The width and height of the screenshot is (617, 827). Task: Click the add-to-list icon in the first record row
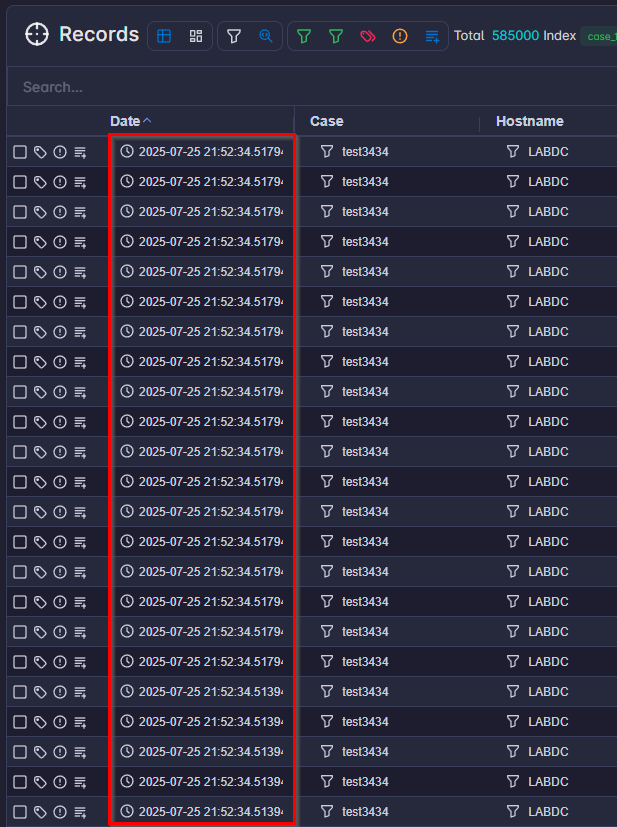(x=80, y=152)
